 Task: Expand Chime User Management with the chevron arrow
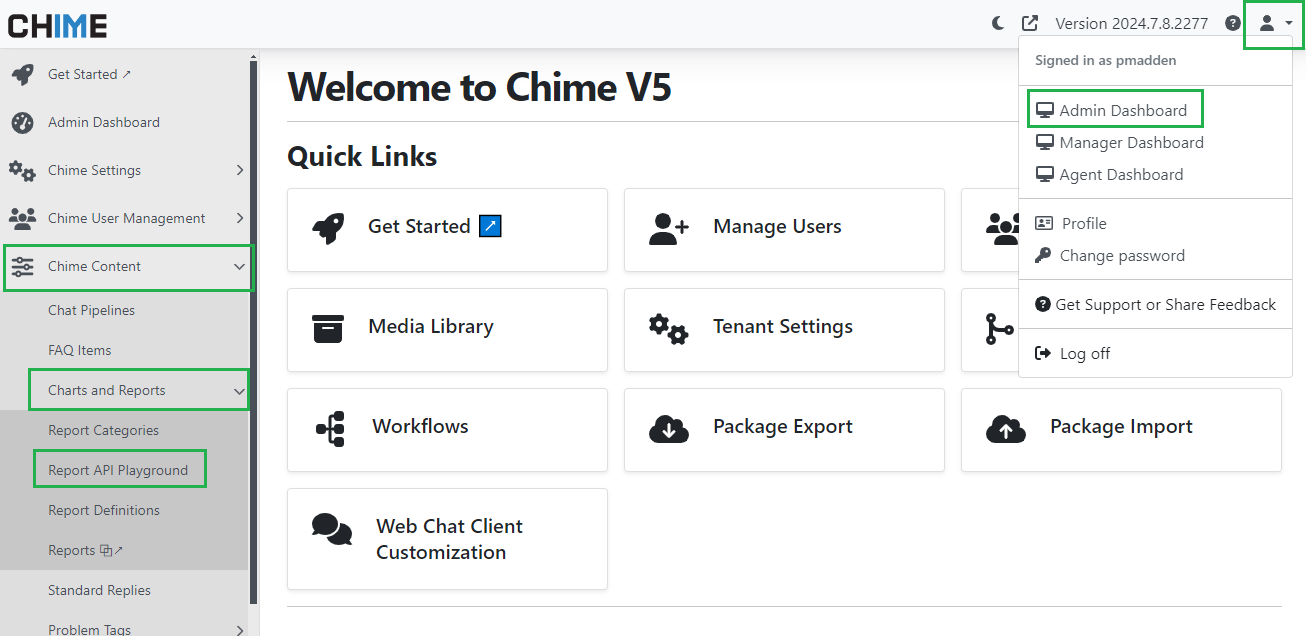click(240, 218)
